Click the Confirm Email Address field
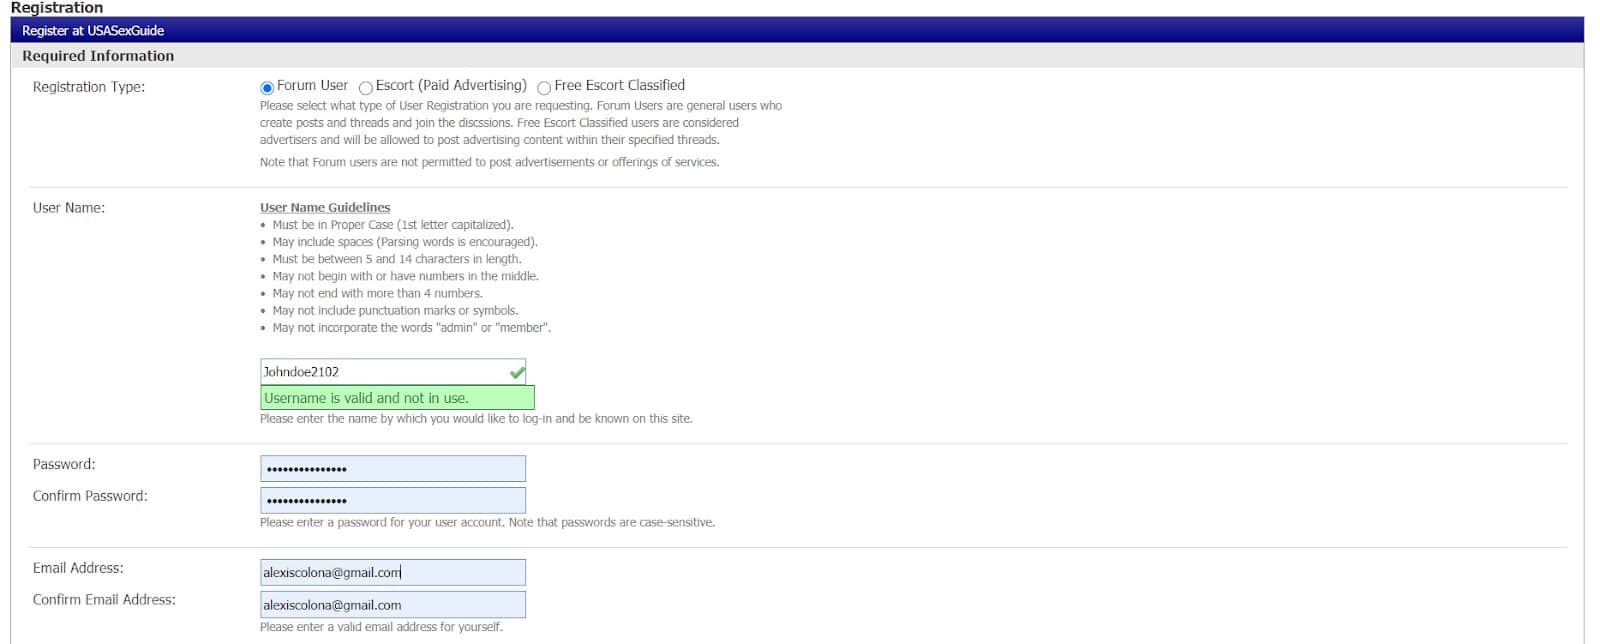 (x=393, y=604)
